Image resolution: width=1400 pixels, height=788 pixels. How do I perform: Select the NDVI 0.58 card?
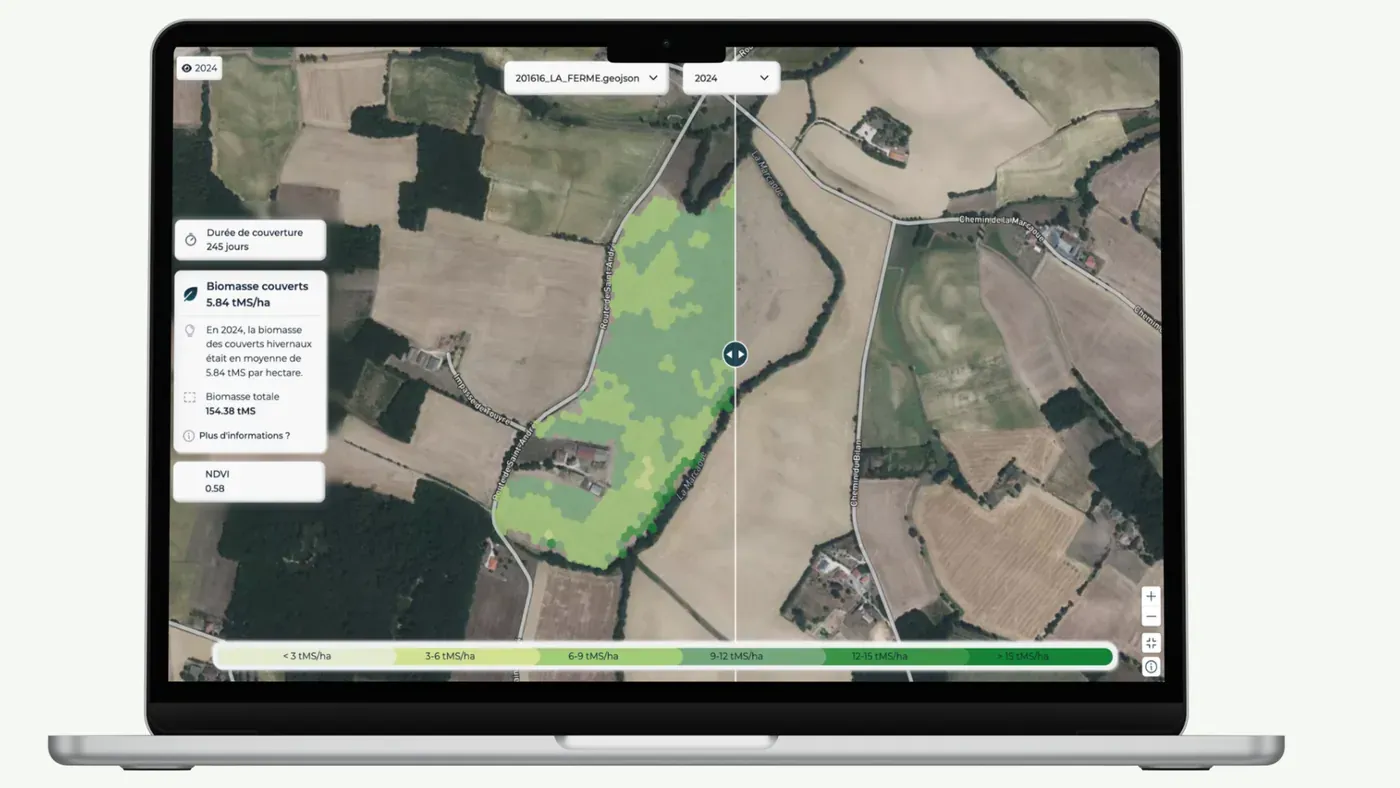tap(249, 481)
